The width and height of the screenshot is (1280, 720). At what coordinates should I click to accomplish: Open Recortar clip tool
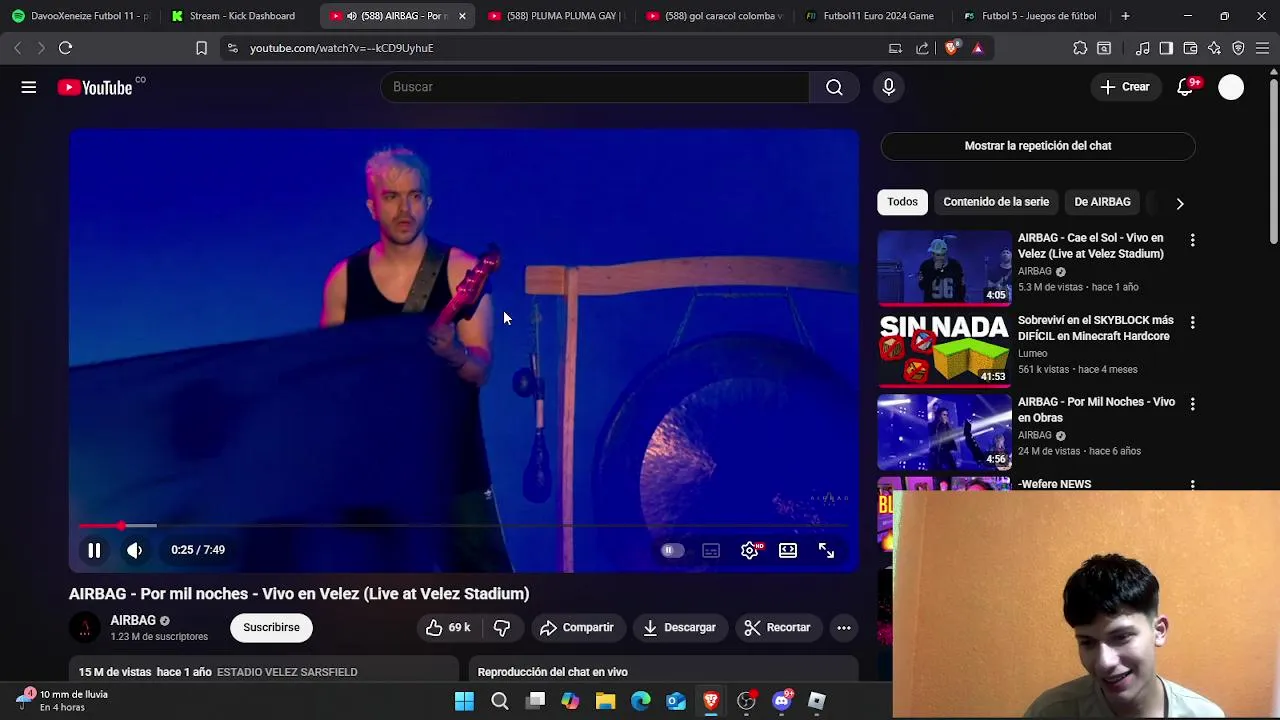pos(777,627)
